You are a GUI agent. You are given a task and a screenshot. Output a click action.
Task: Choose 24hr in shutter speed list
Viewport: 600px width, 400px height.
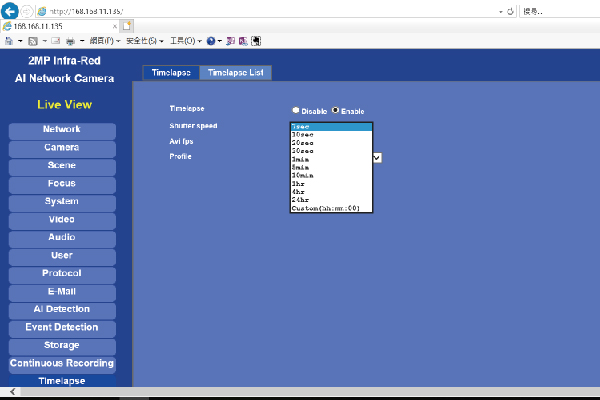click(x=331, y=200)
